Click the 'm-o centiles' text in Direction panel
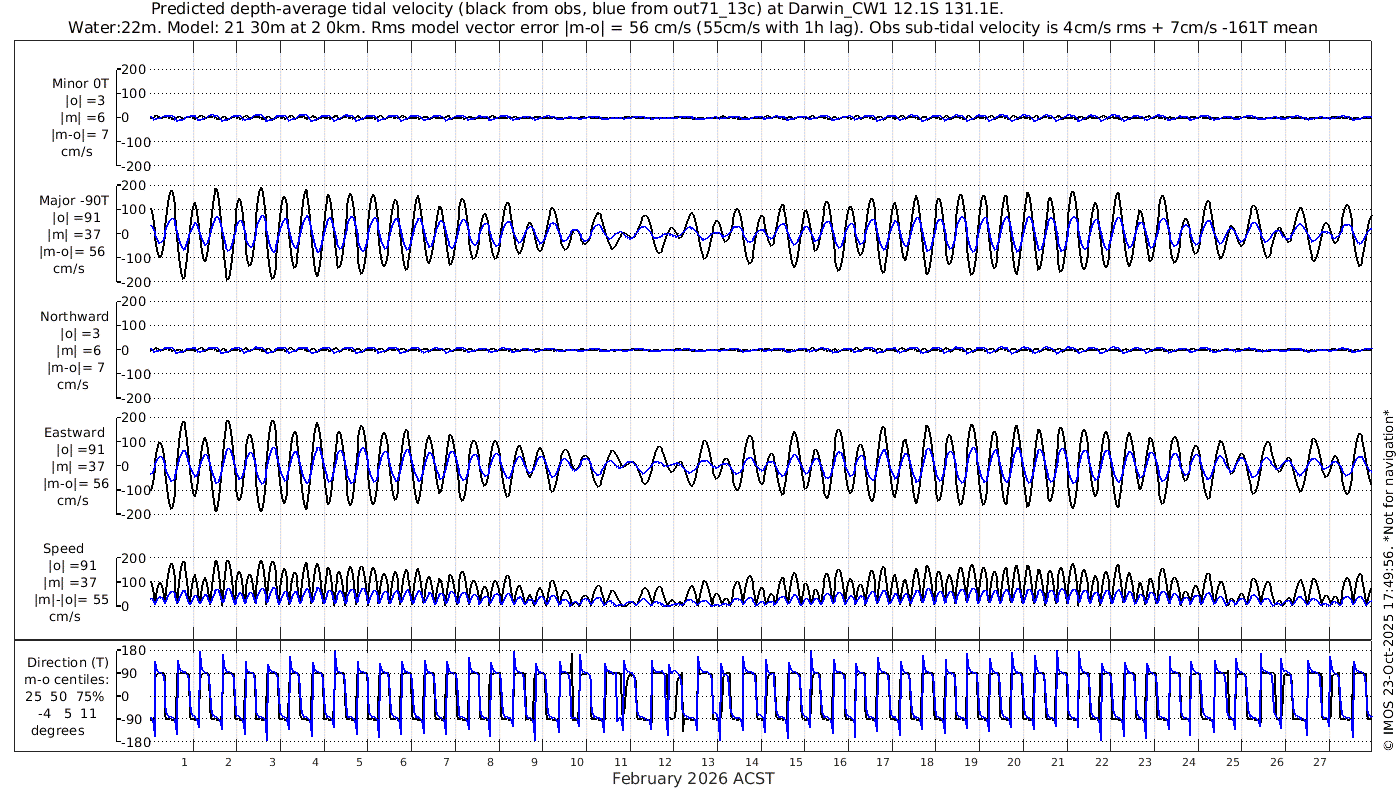Image resolution: width=1400 pixels, height=800 pixels. 68,681
